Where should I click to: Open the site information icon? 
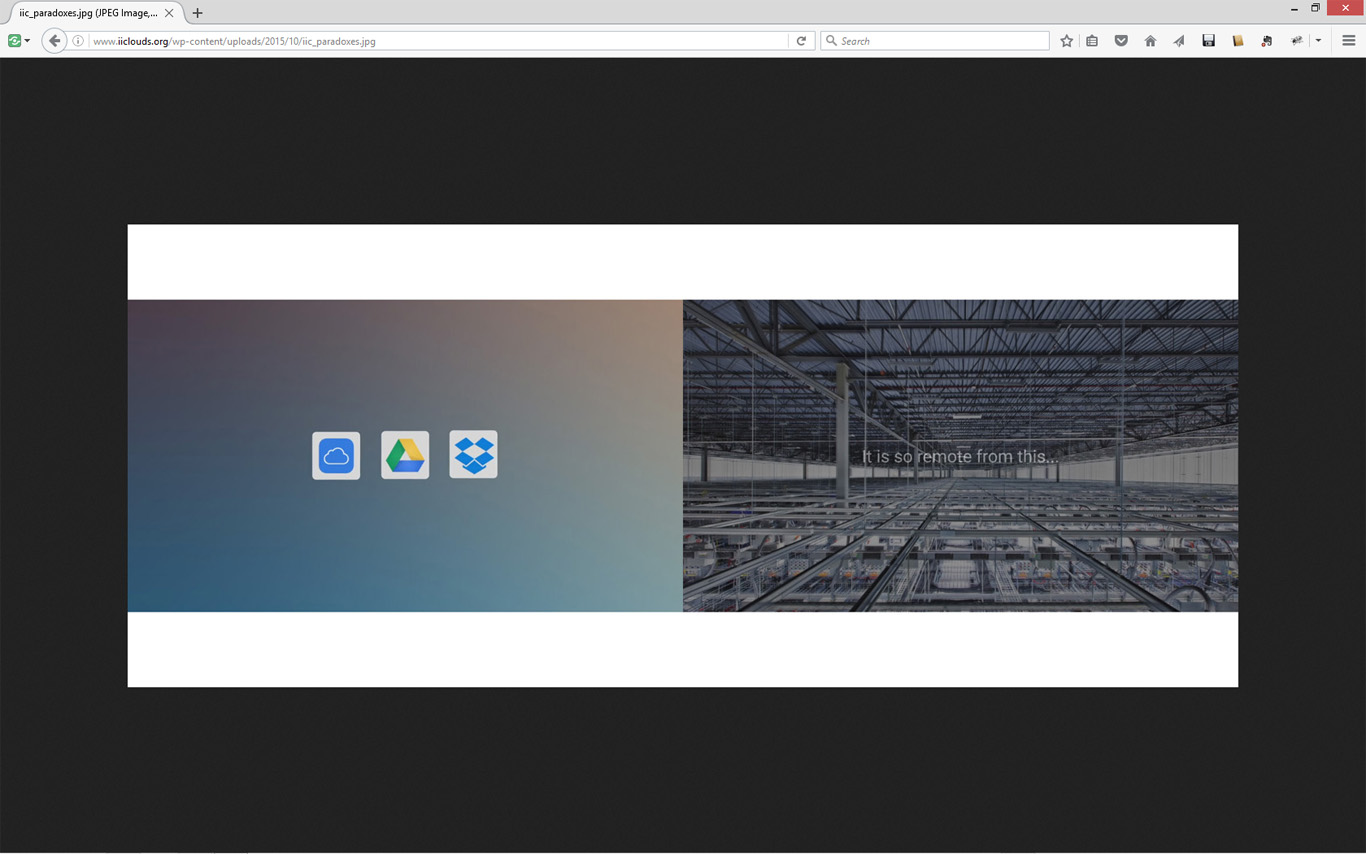point(78,41)
